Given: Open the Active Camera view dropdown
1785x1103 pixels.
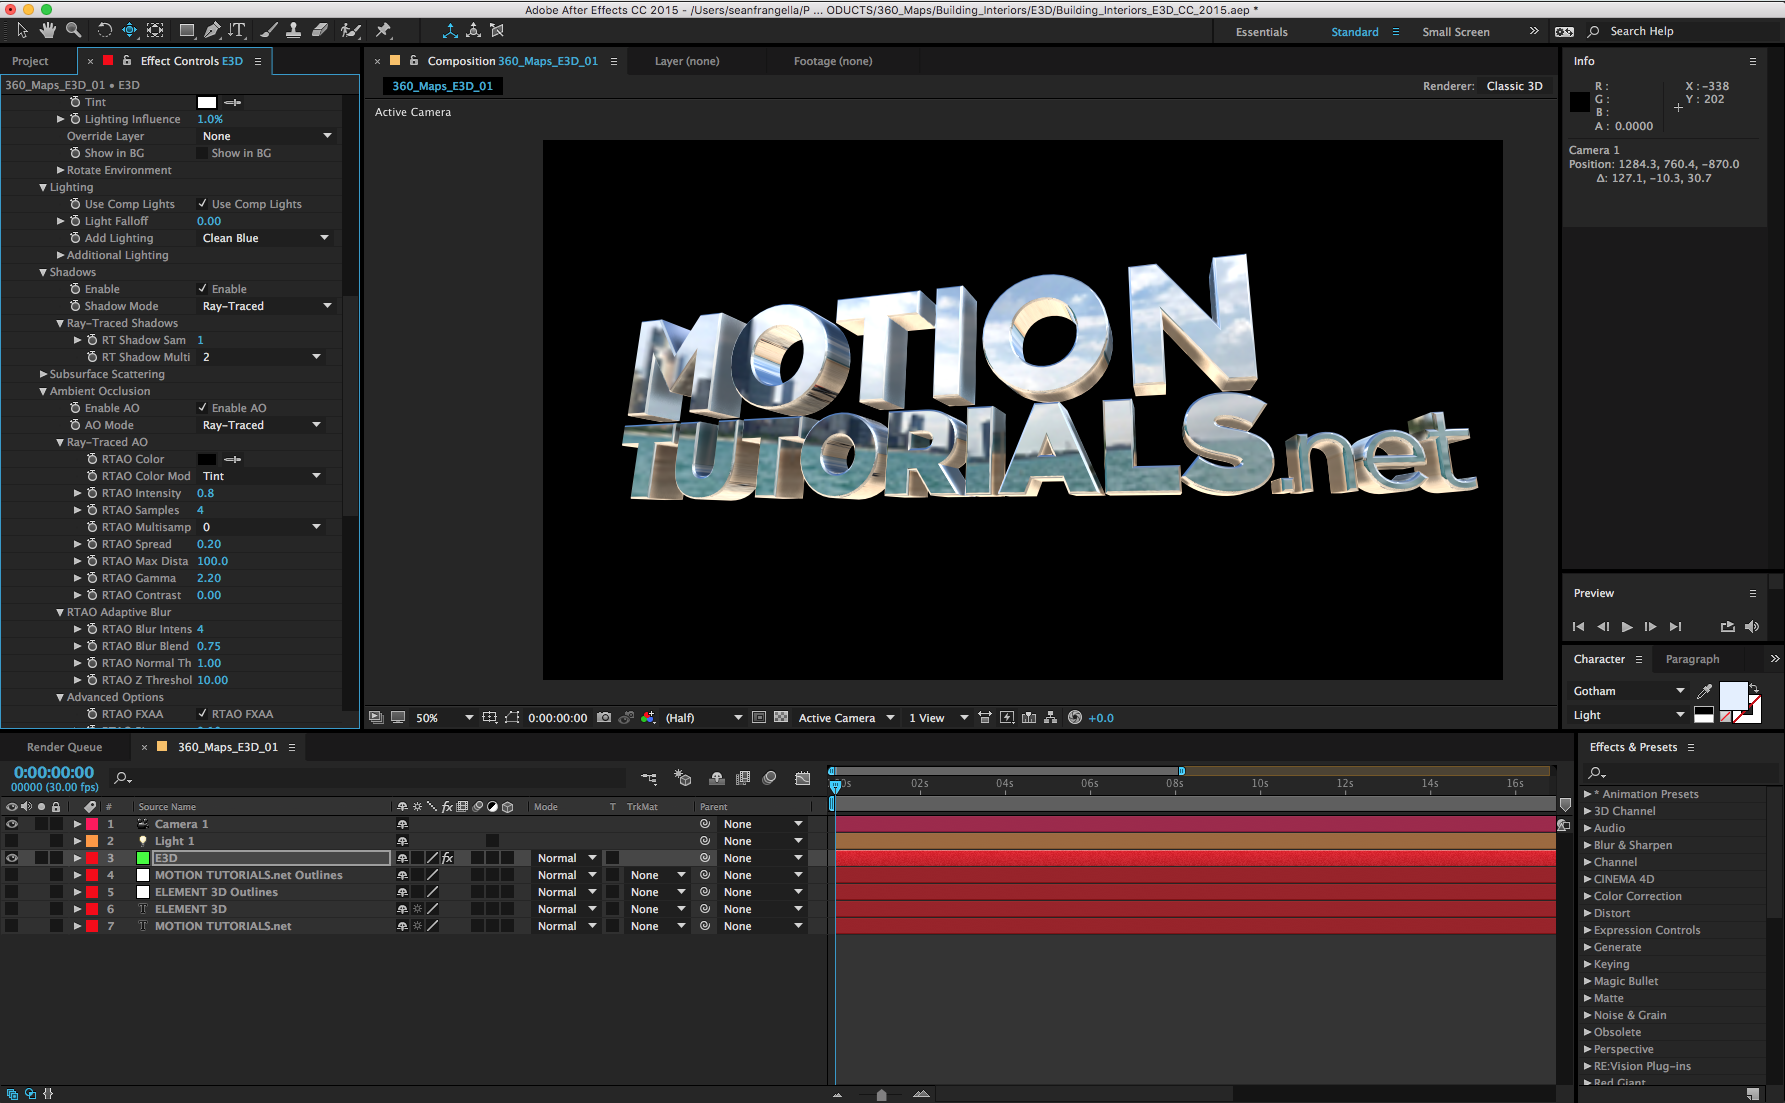Looking at the screenshot, I should [x=846, y=718].
